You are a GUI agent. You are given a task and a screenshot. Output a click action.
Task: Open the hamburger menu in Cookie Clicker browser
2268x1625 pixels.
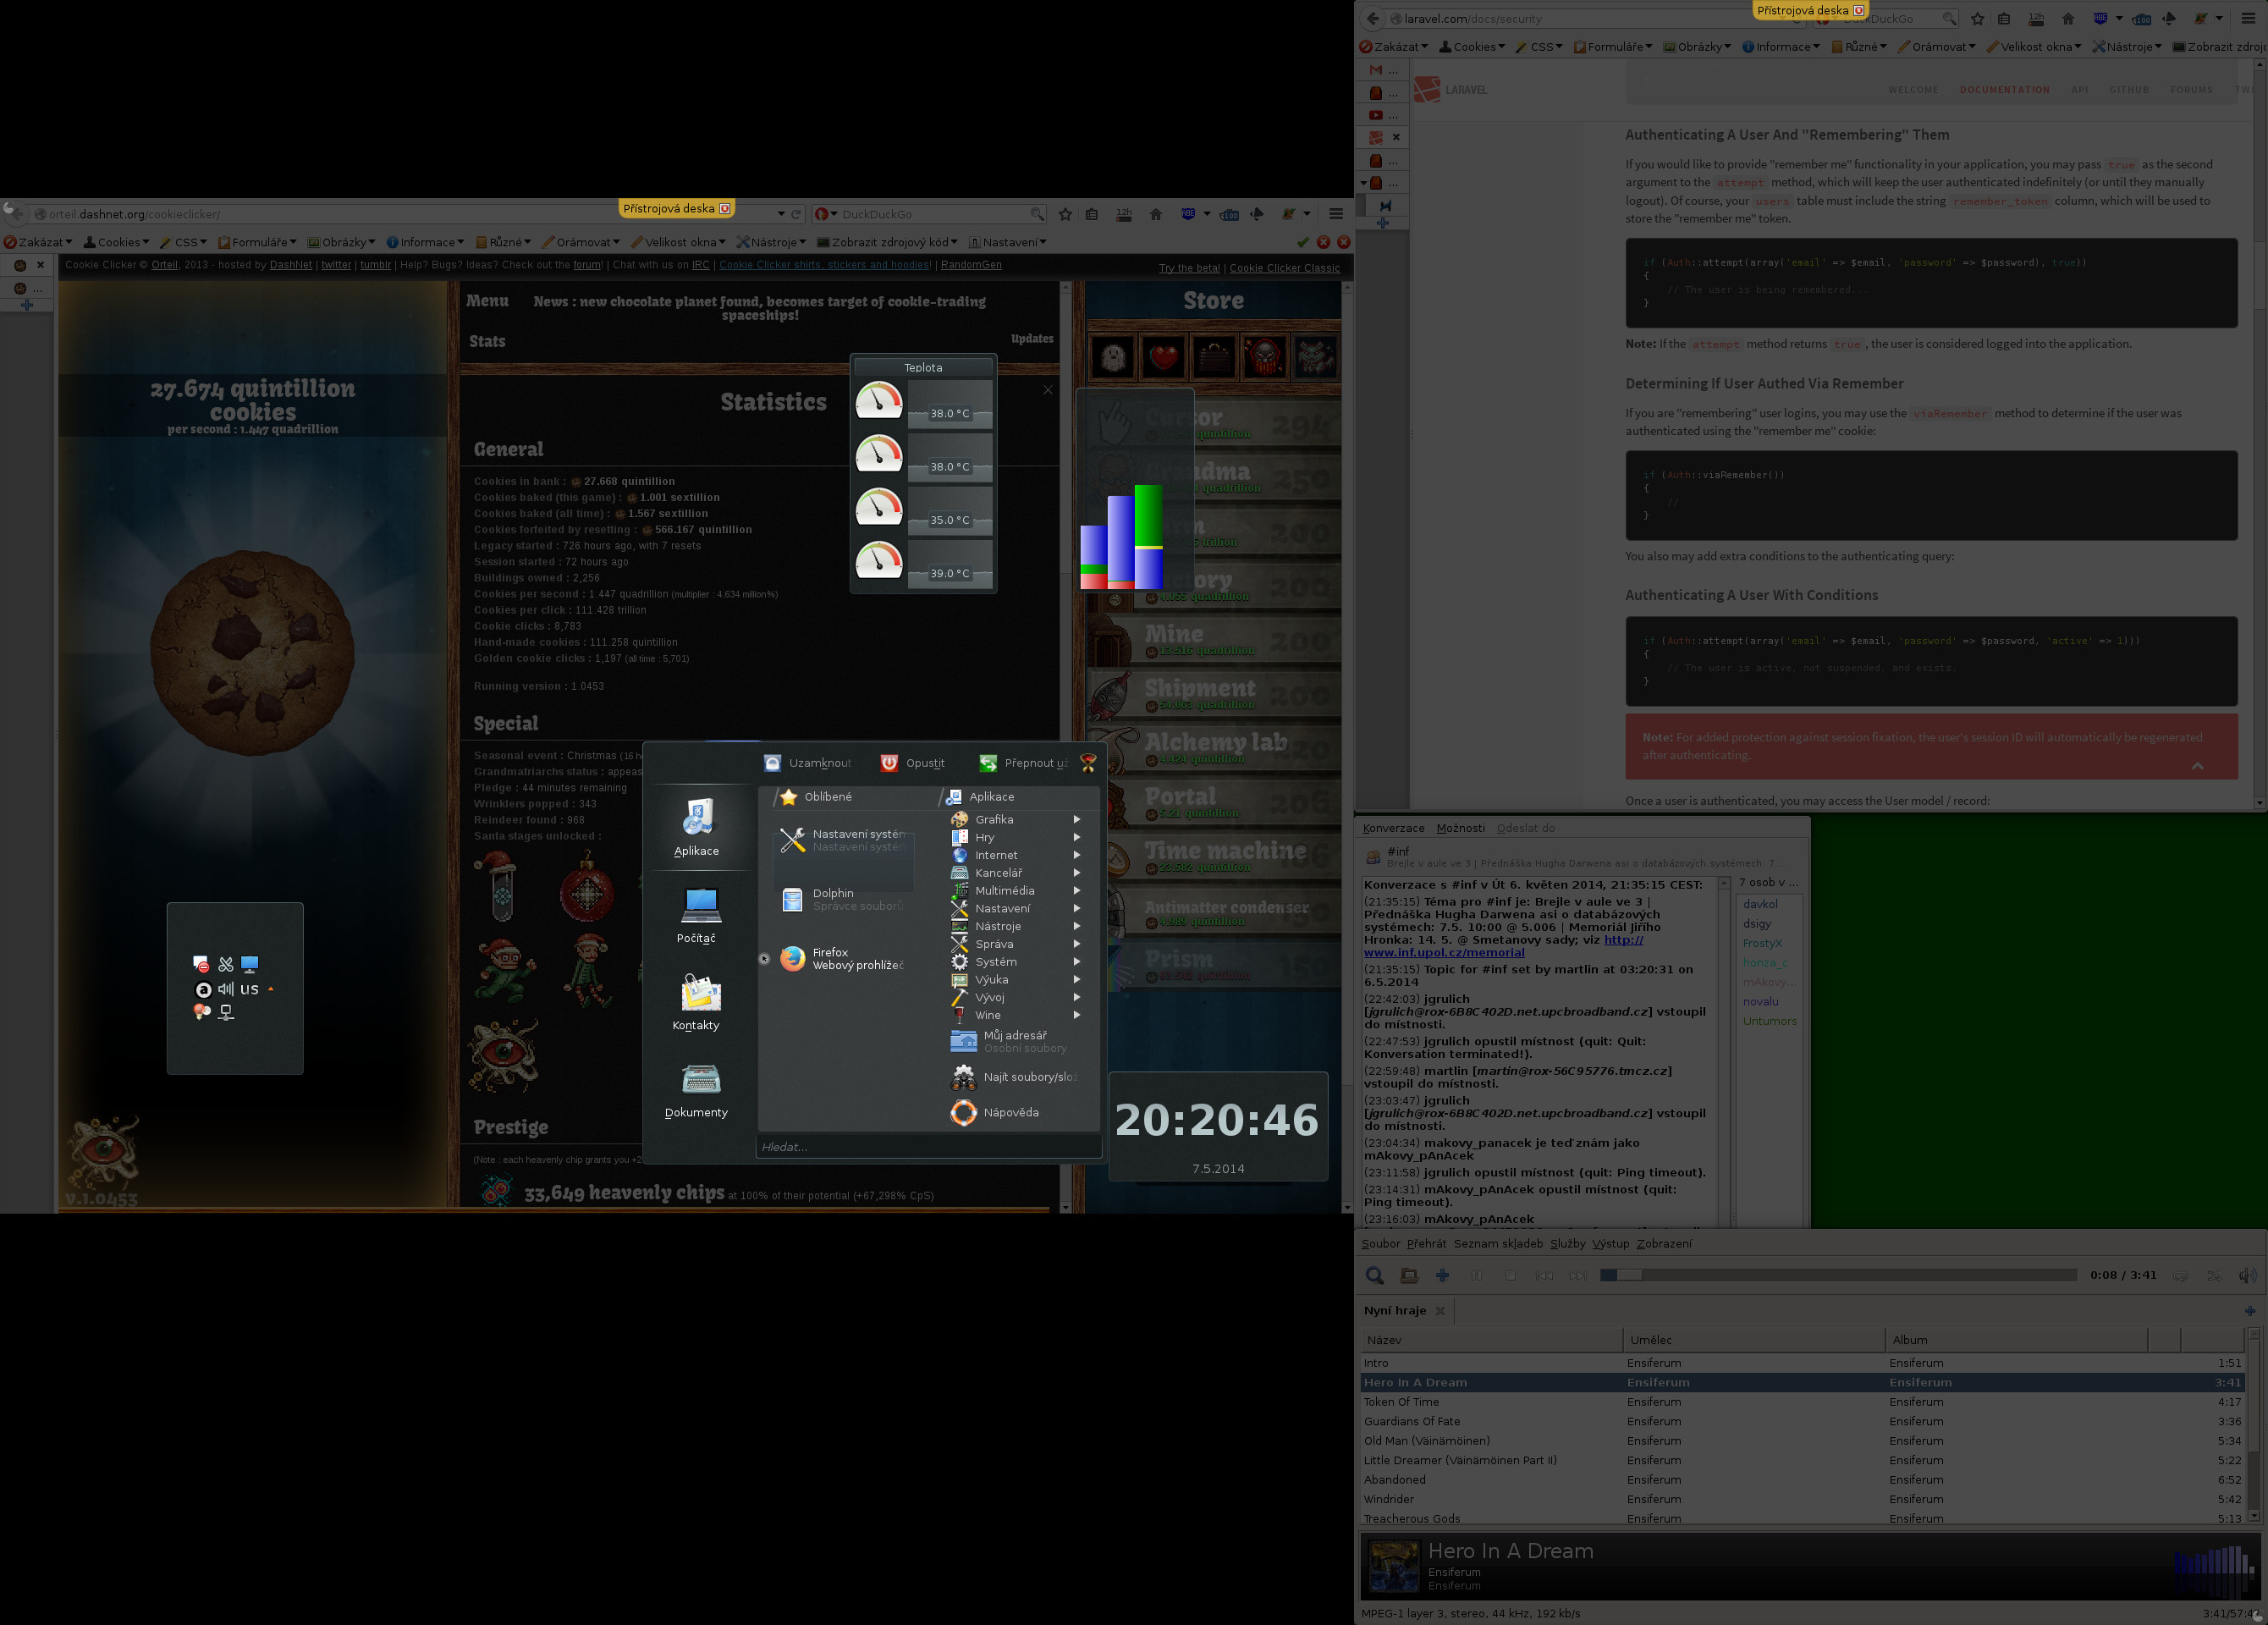(1336, 214)
